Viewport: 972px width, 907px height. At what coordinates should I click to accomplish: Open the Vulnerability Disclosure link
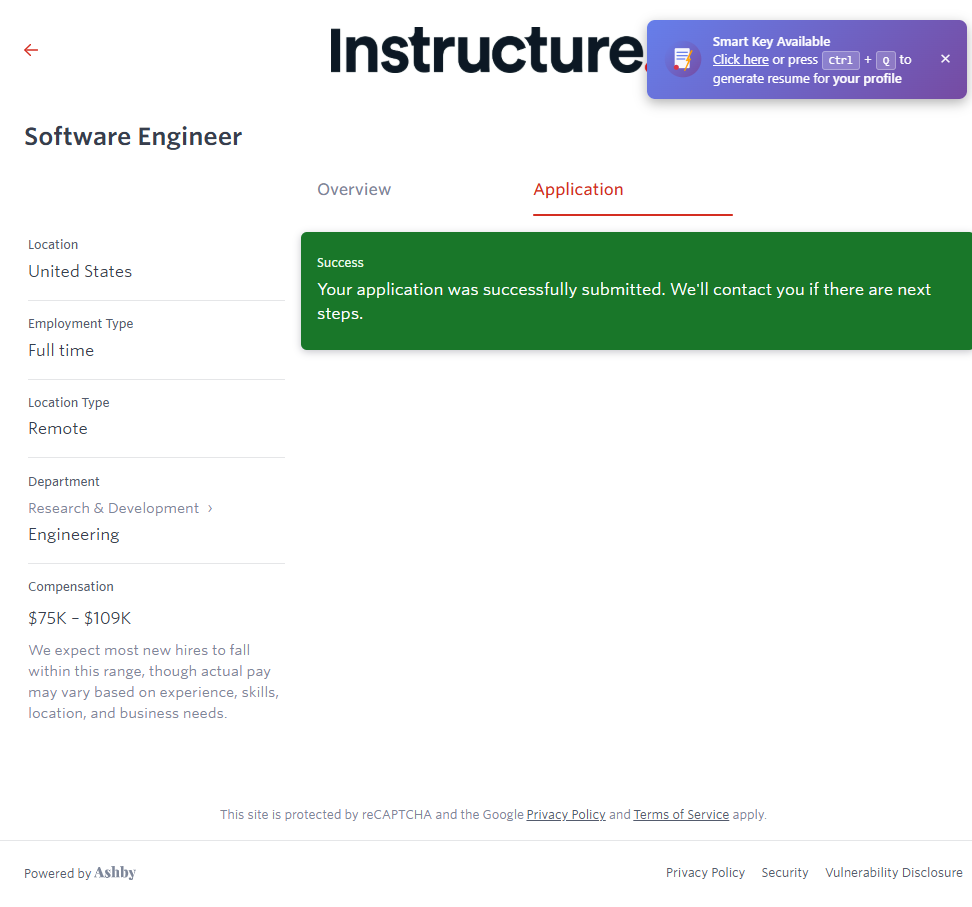pos(893,873)
